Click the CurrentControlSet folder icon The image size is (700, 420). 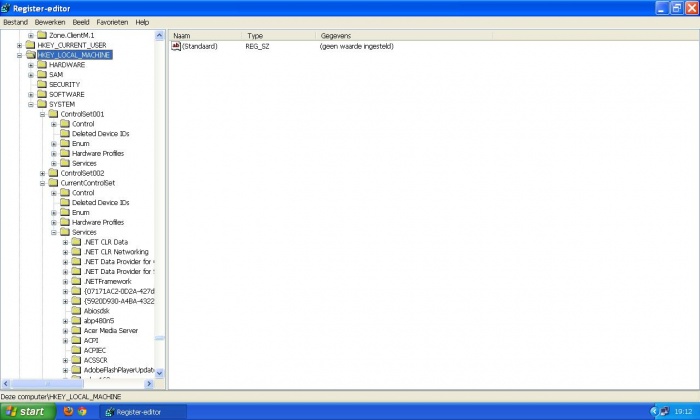(54, 183)
